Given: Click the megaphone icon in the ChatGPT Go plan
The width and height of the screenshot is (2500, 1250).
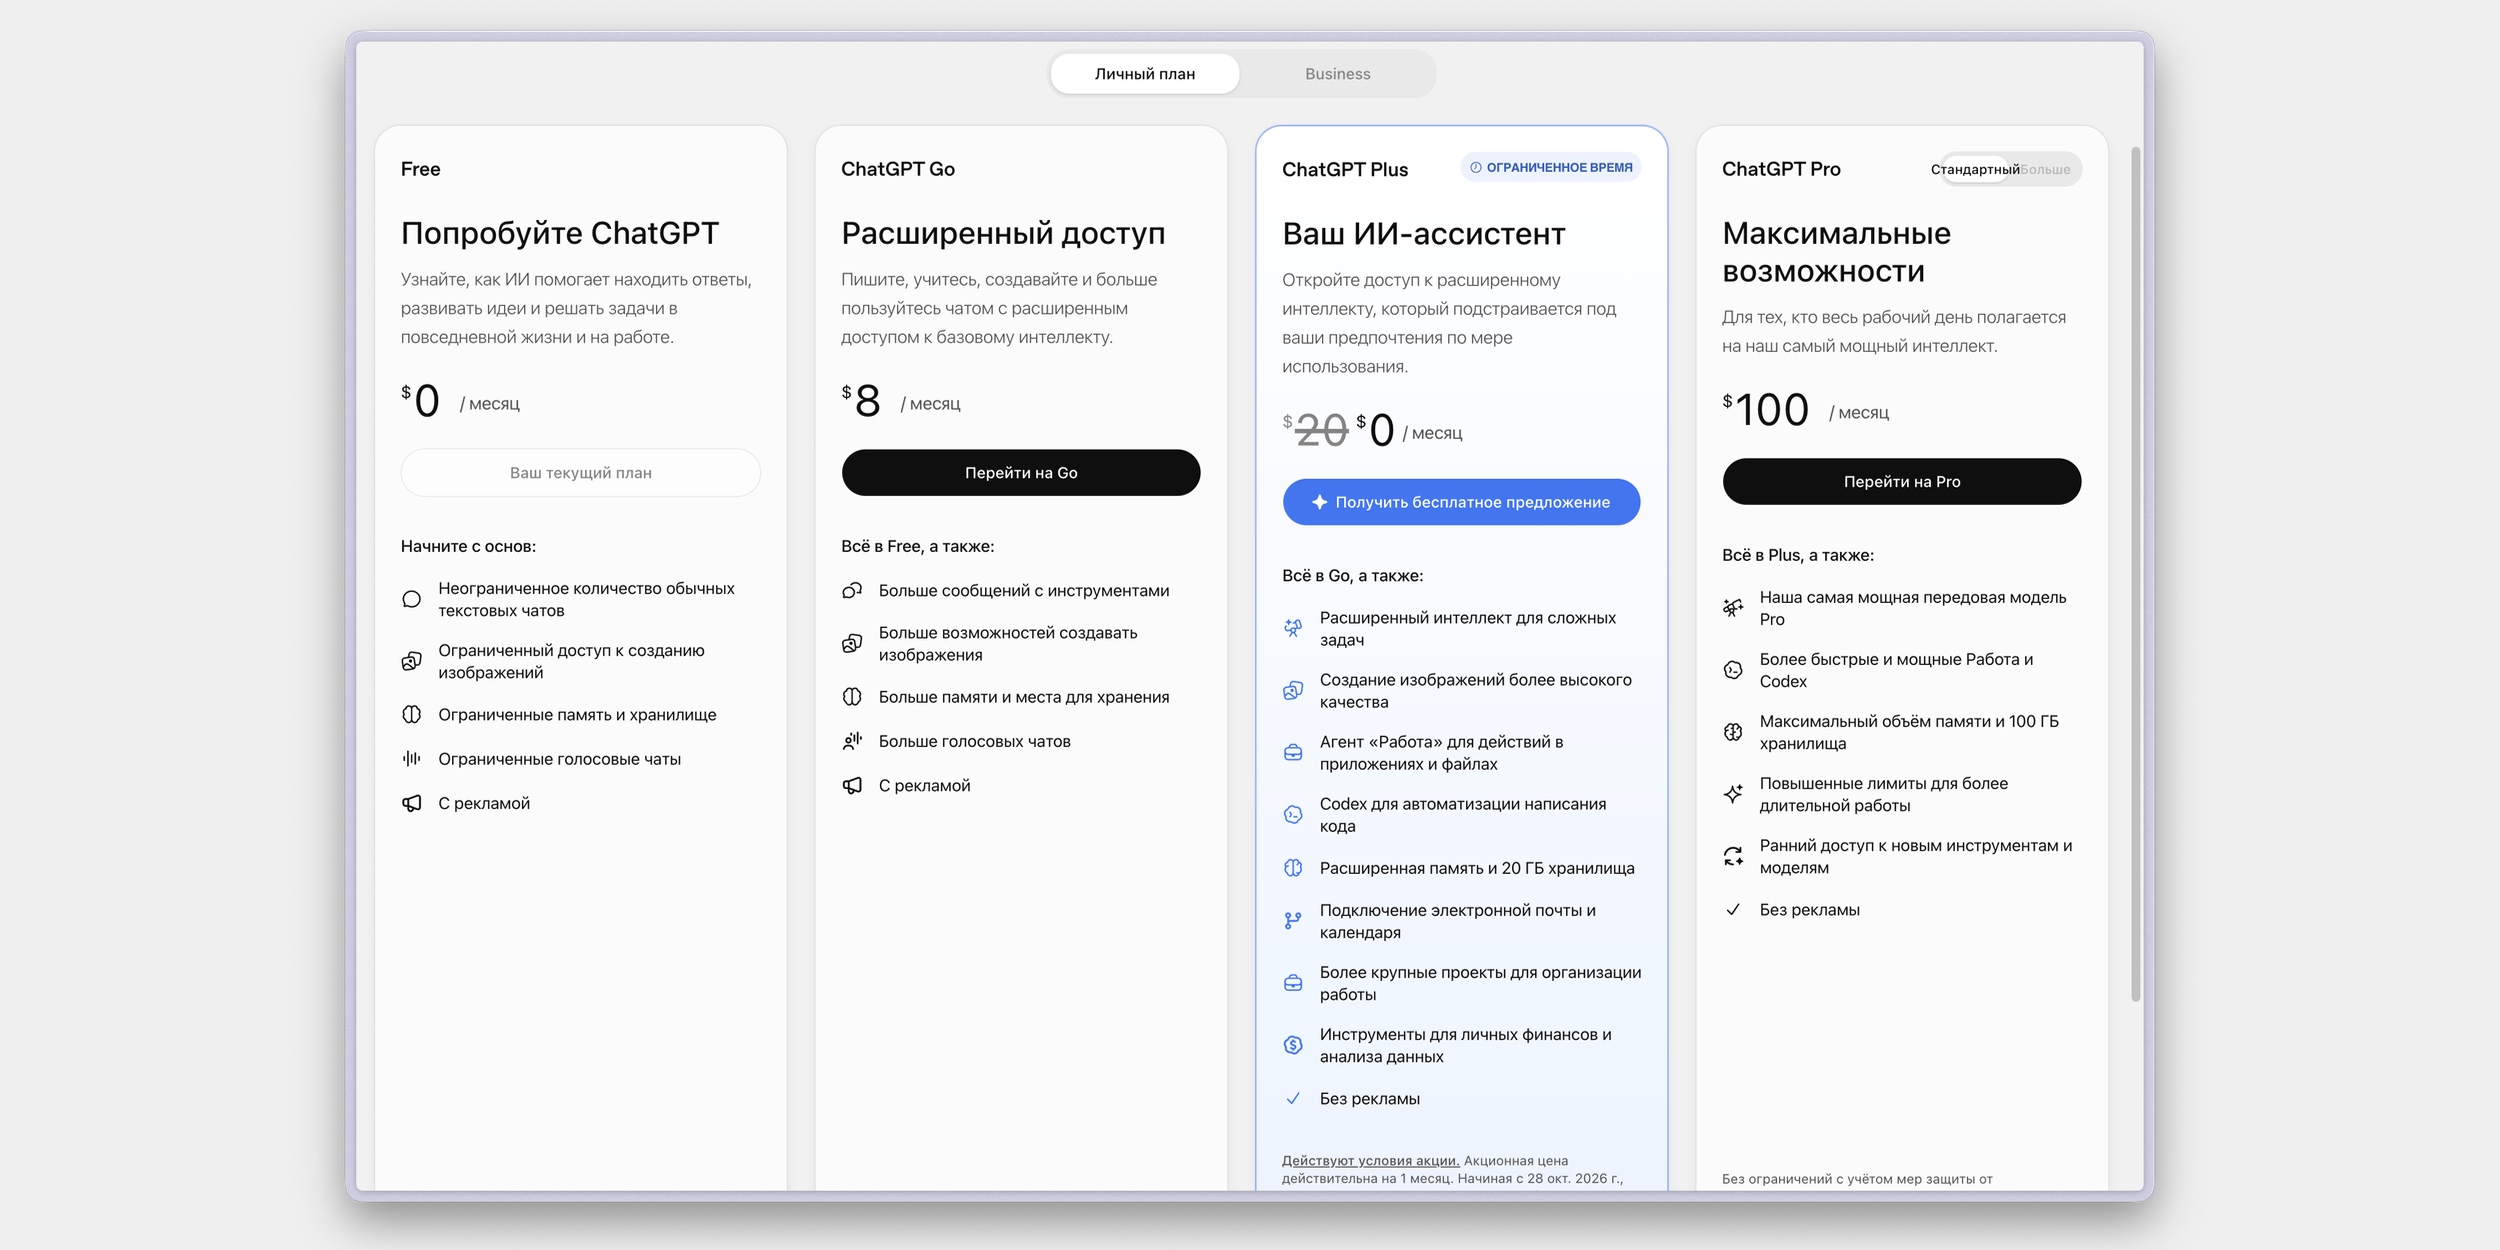Looking at the screenshot, I should coord(852,785).
